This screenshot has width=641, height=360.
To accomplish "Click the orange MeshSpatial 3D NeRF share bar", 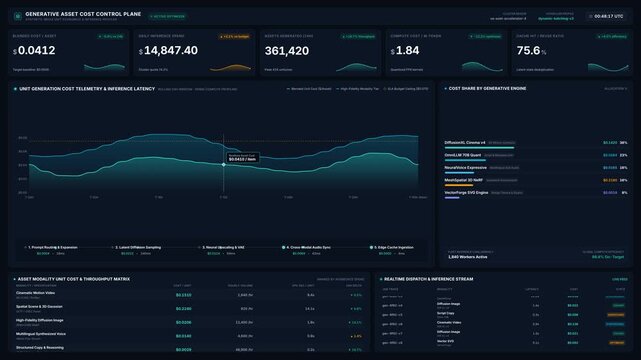I will click(x=459, y=185).
